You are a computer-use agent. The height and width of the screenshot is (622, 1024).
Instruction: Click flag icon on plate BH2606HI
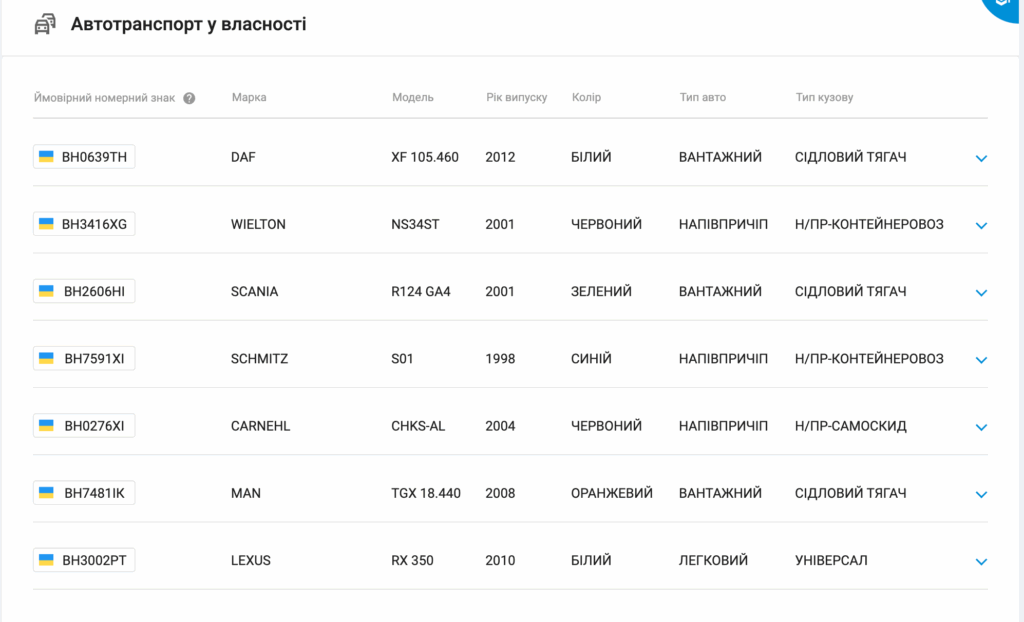pyautogui.click(x=46, y=291)
